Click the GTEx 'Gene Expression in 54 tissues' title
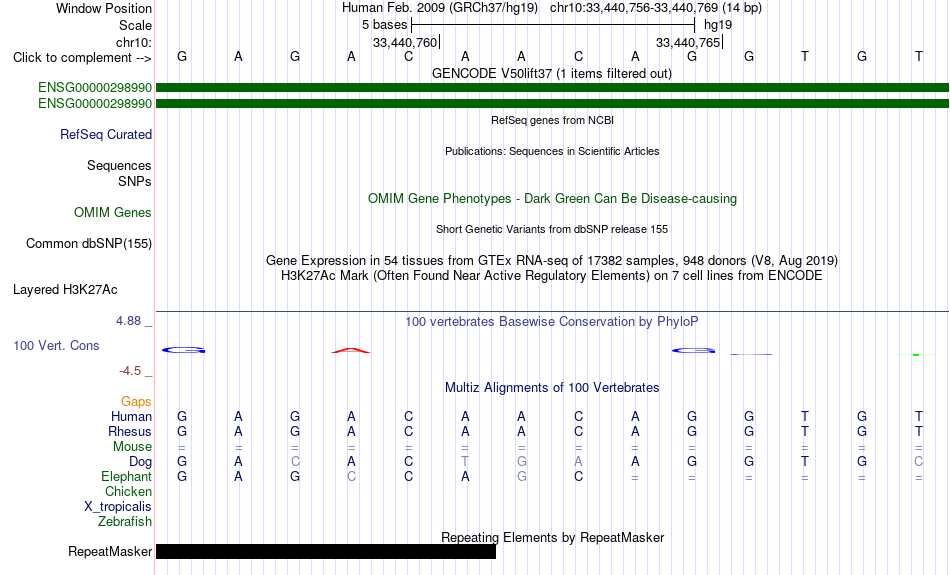 552,261
